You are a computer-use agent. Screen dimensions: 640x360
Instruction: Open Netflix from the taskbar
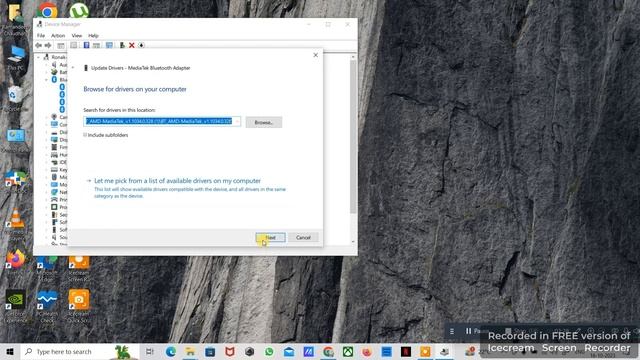pyautogui.click(x=406, y=351)
